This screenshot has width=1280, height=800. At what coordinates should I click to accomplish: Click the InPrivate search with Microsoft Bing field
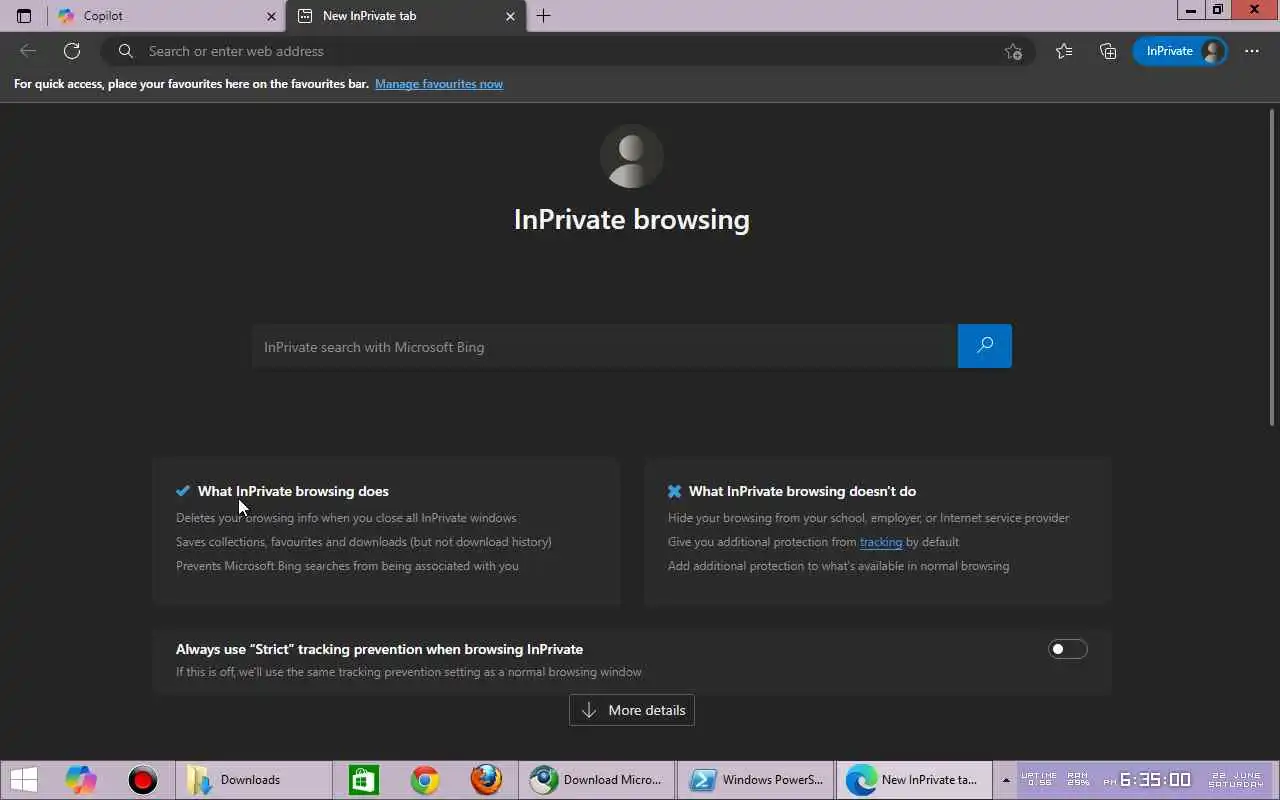point(605,346)
